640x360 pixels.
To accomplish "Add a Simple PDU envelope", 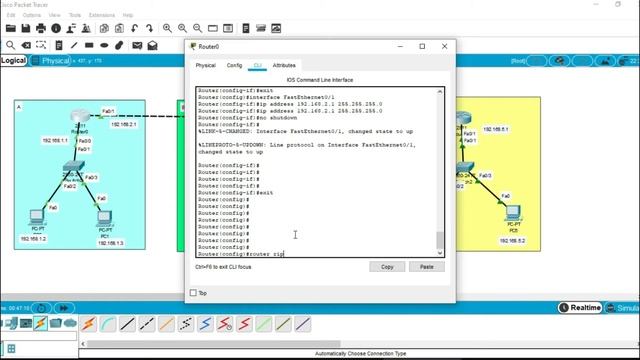I will 137,45.
